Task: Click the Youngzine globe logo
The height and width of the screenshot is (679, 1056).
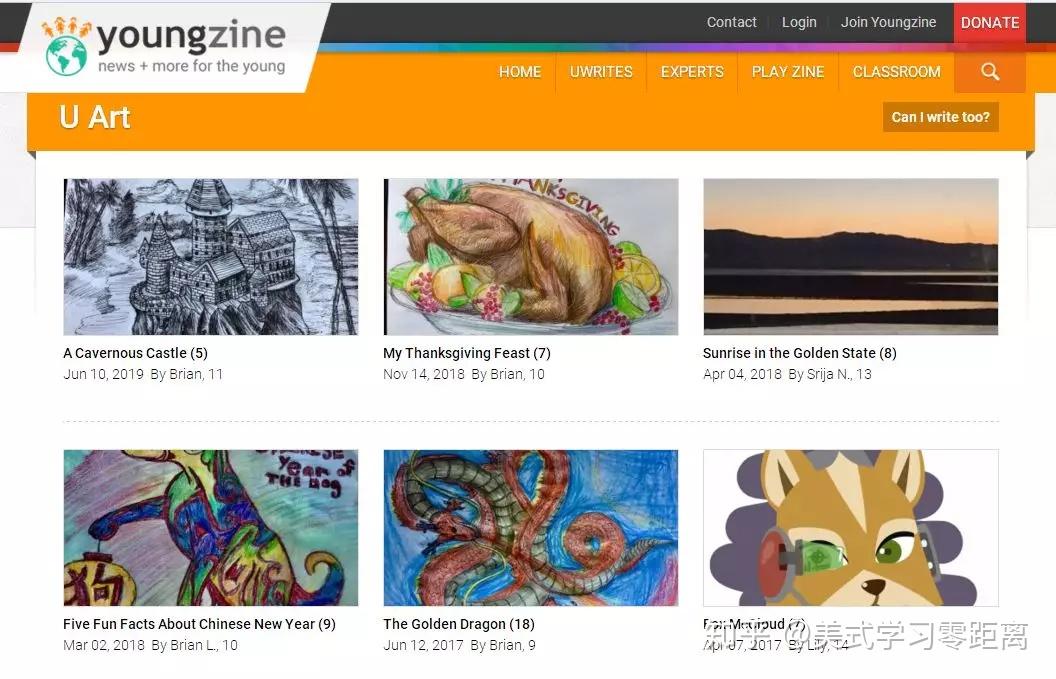Action: point(66,55)
